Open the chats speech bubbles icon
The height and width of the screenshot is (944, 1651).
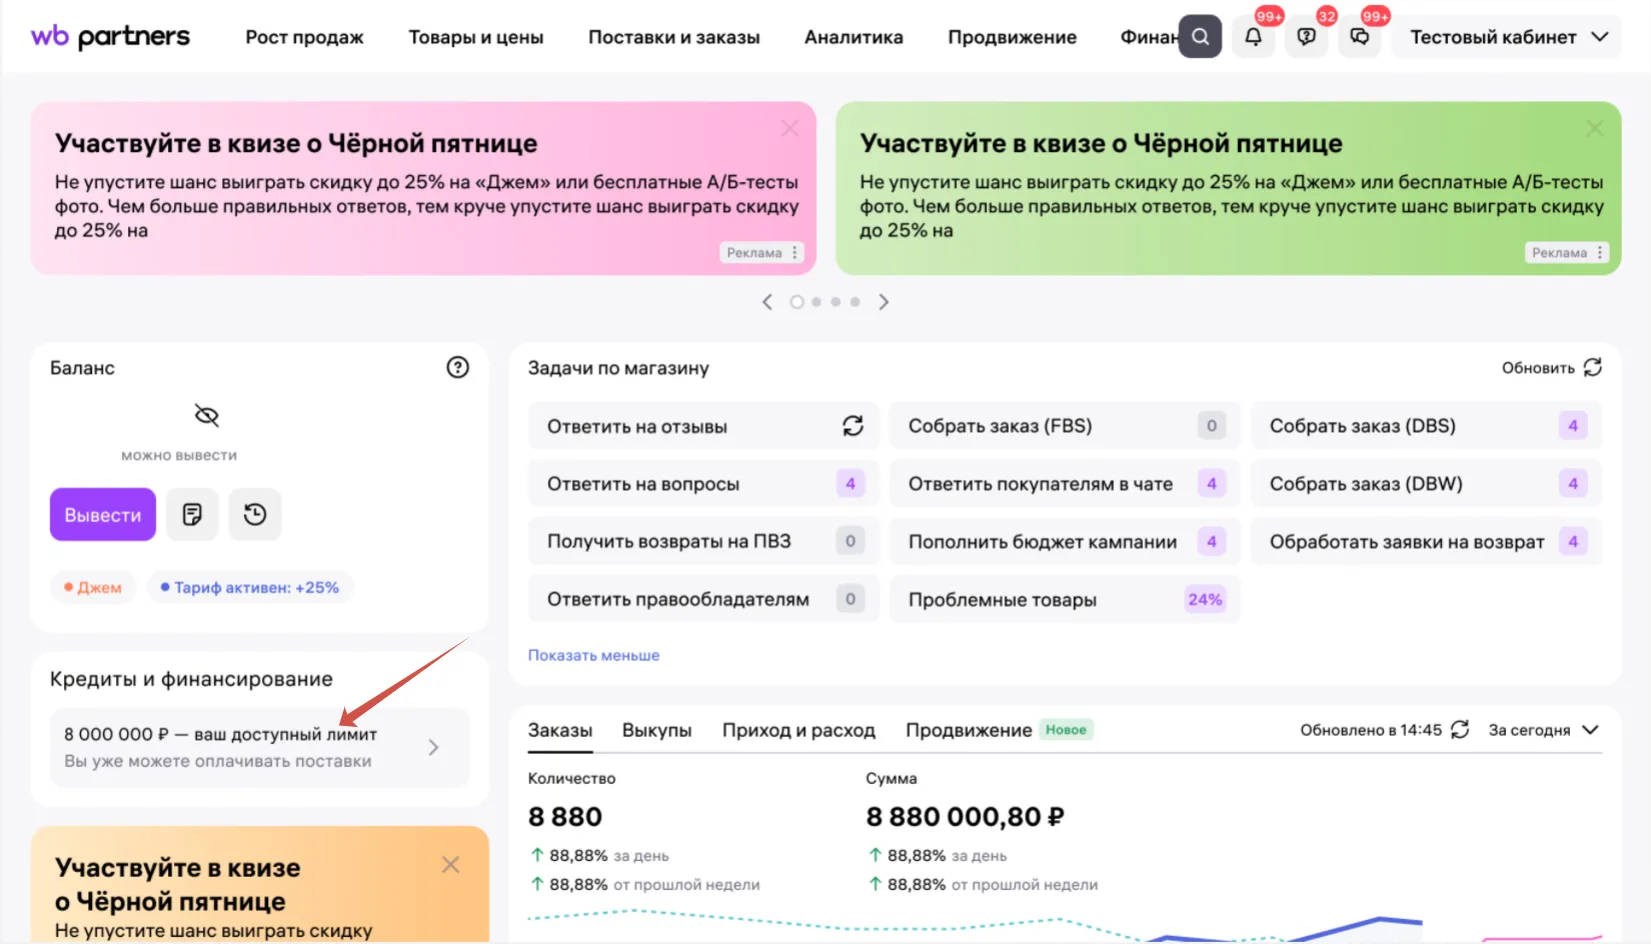click(1359, 37)
